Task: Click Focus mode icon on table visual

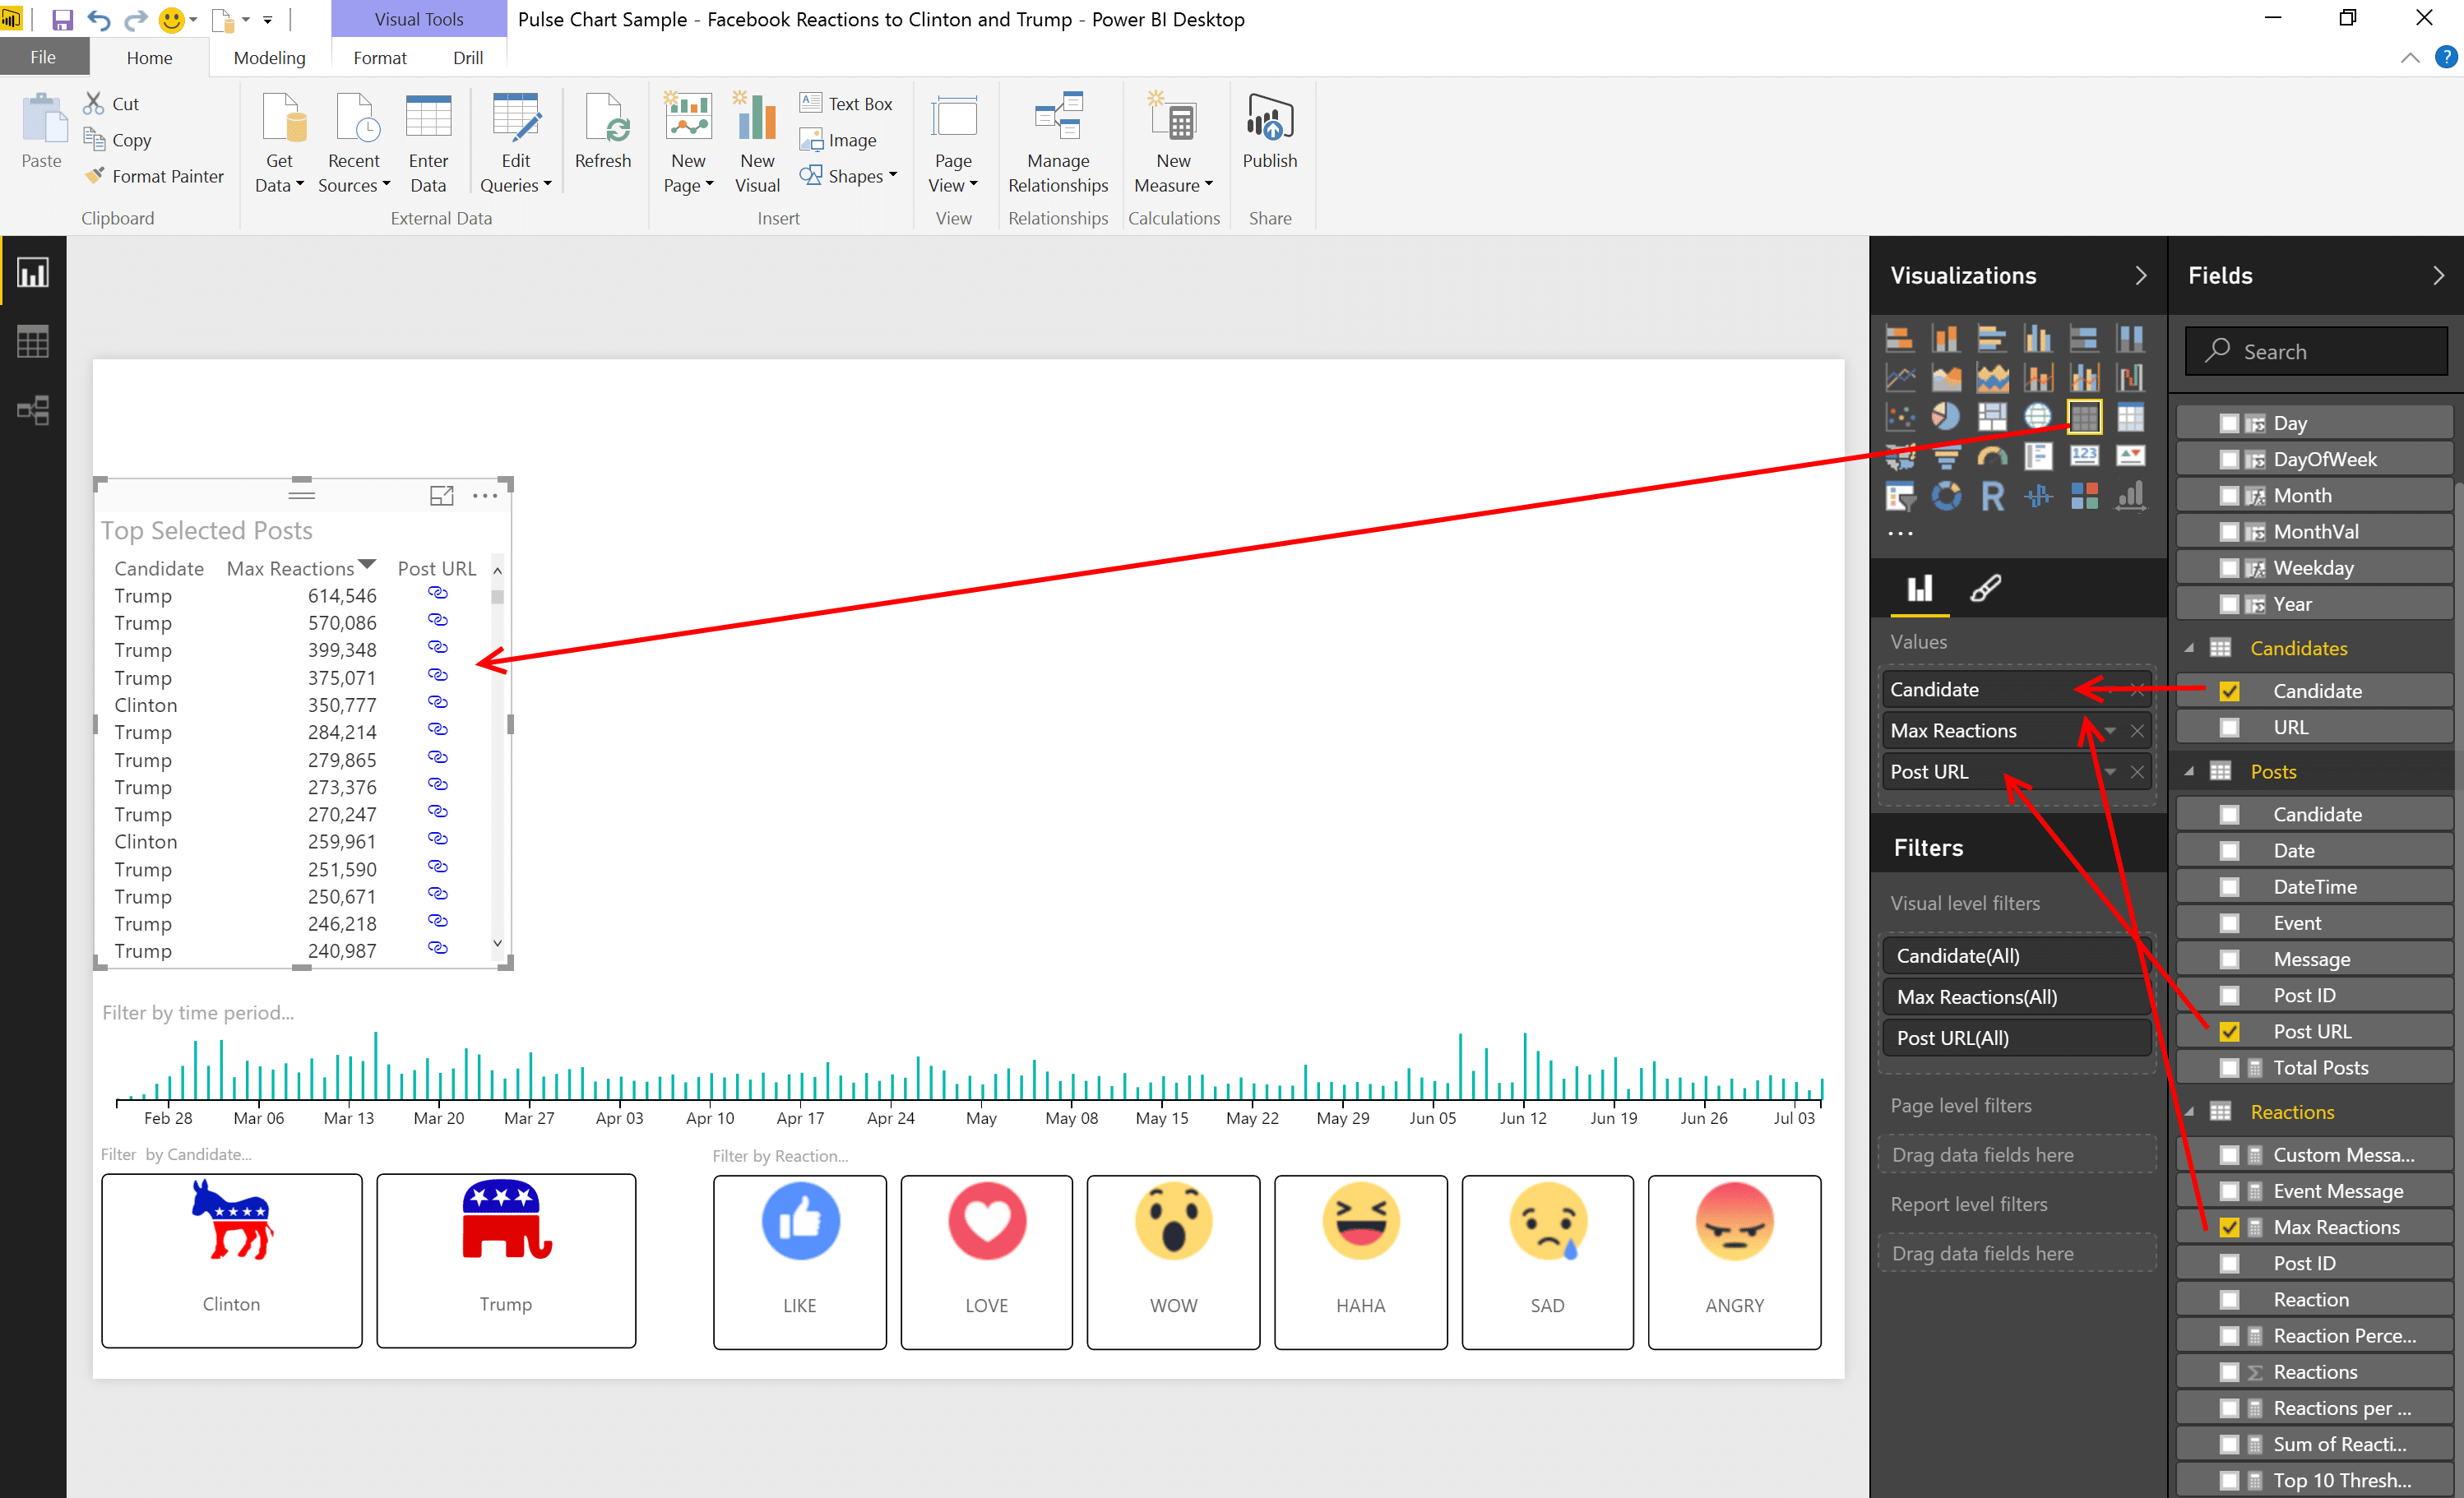Action: point(441,495)
